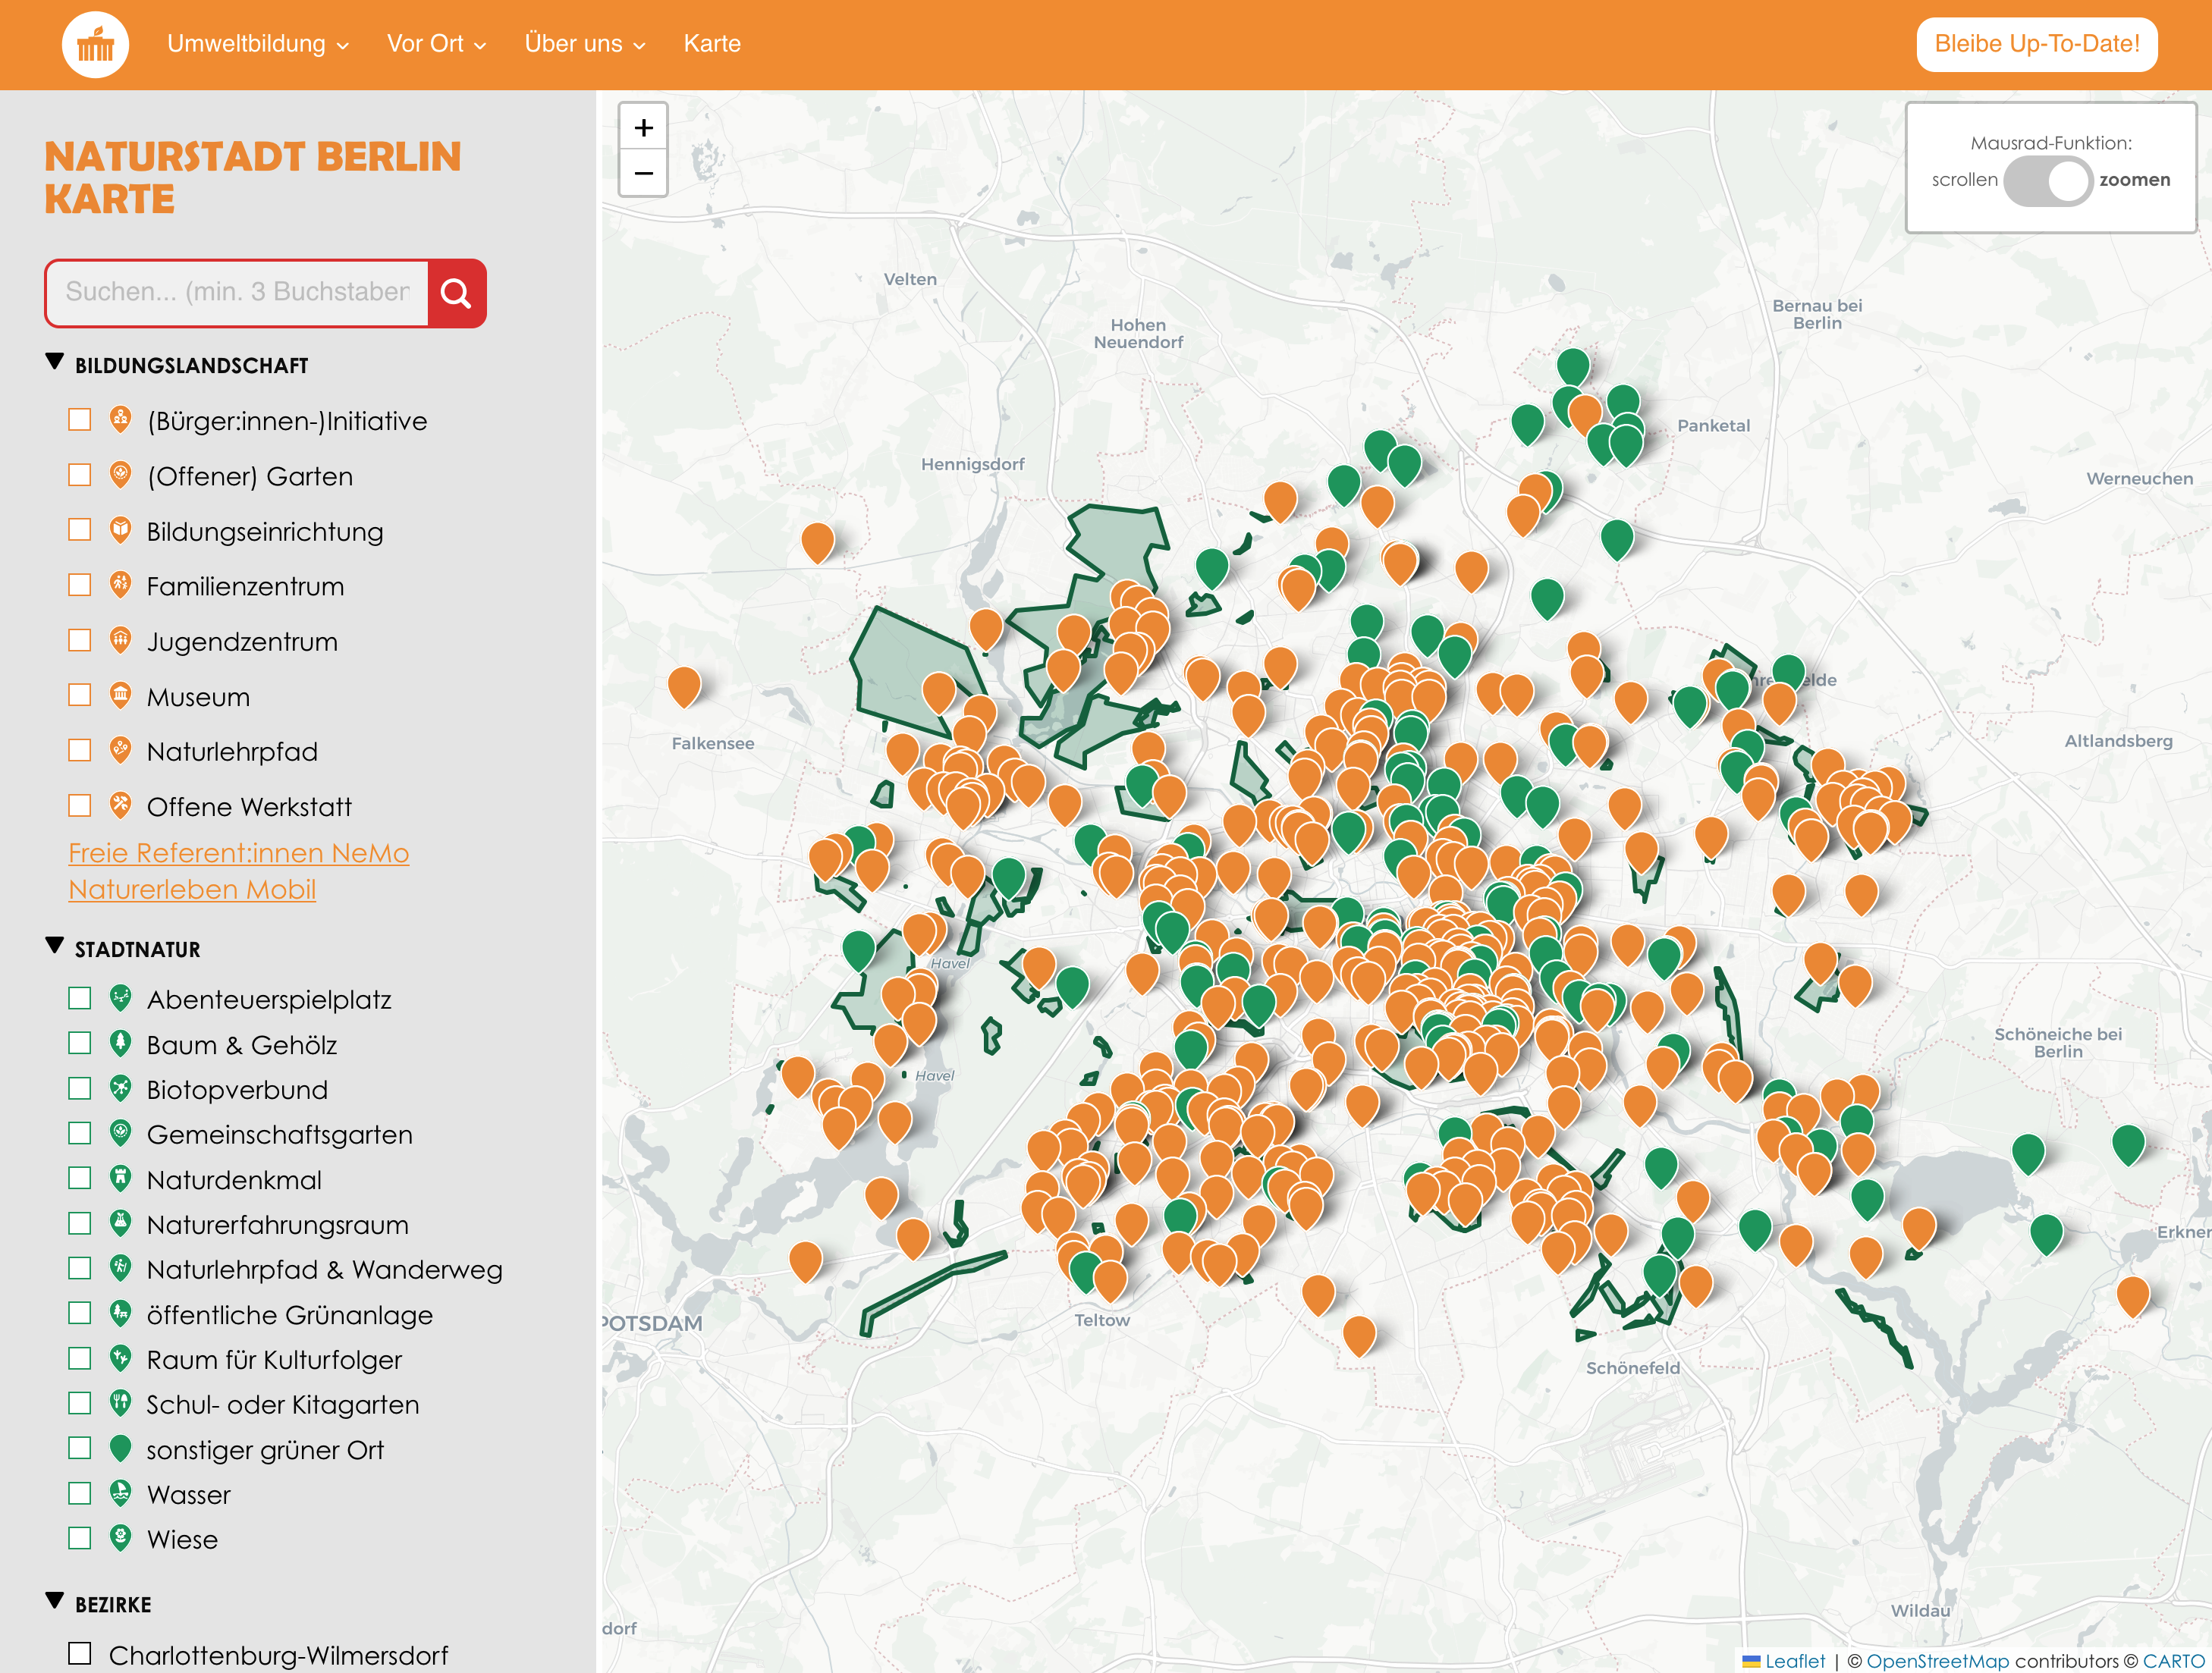The width and height of the screenshot is (2212, 1673).
Task: Check the Offene Werkstatt checkbox
Action: click(x=80, y=805)
